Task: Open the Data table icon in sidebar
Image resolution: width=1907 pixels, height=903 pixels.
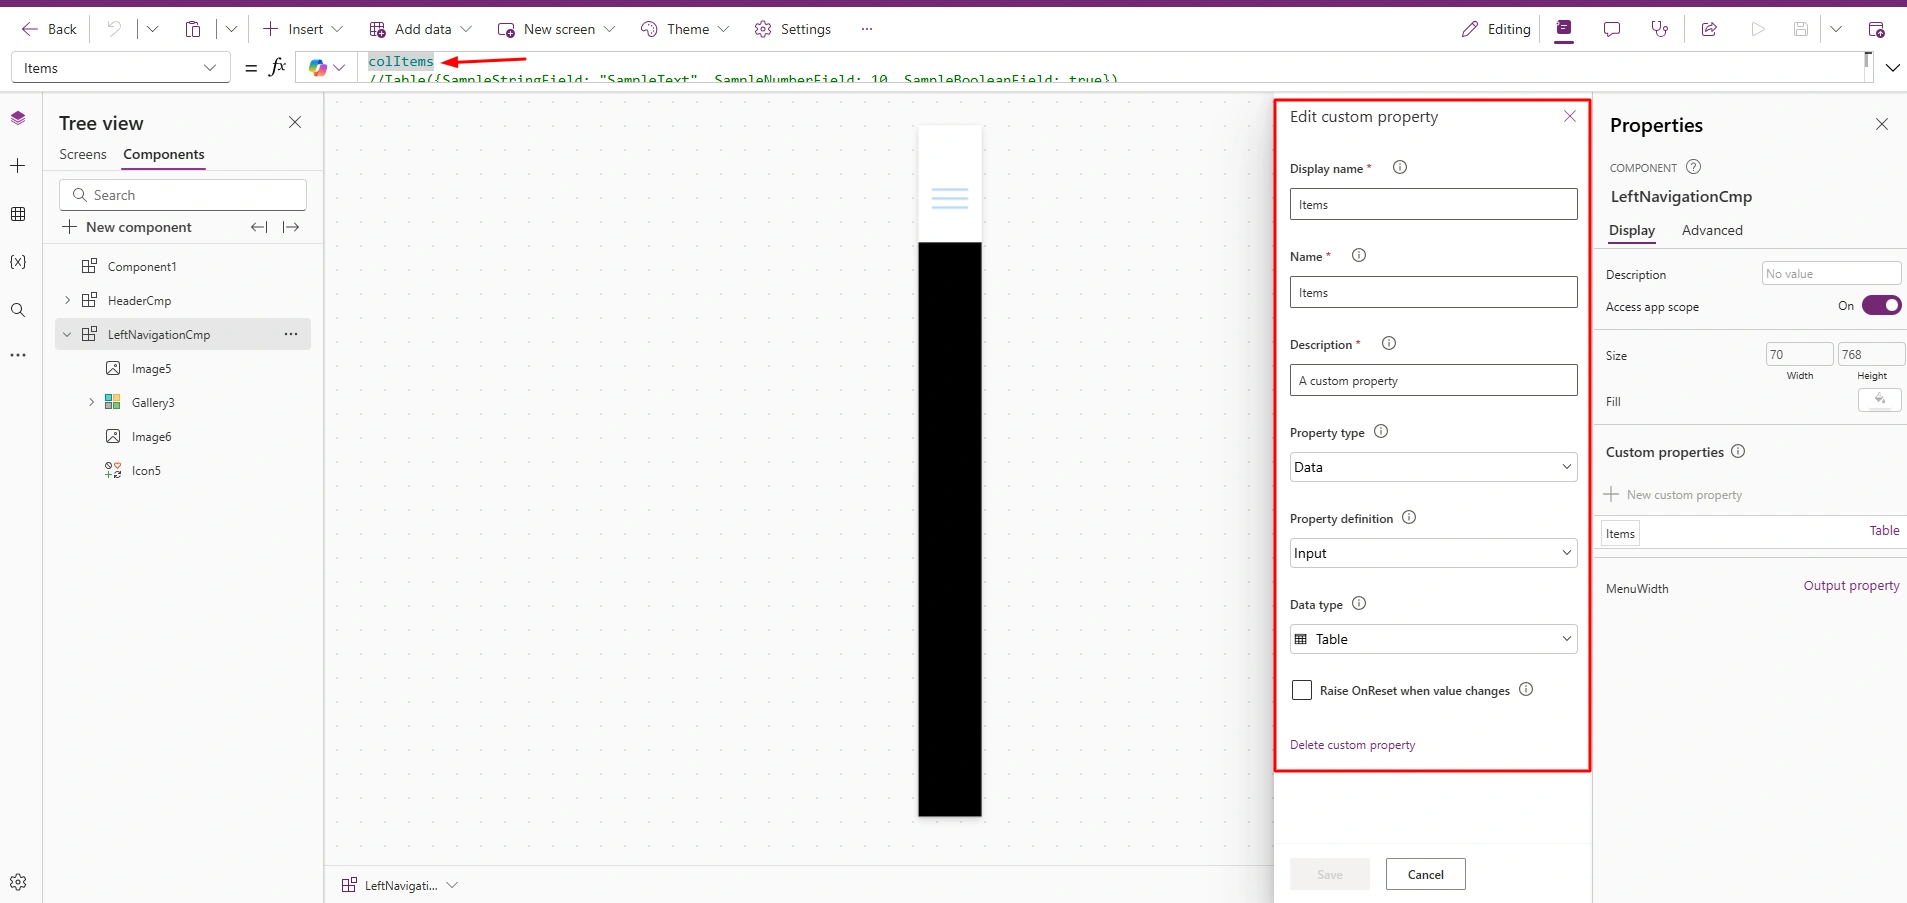Action: tap(18, 214)
